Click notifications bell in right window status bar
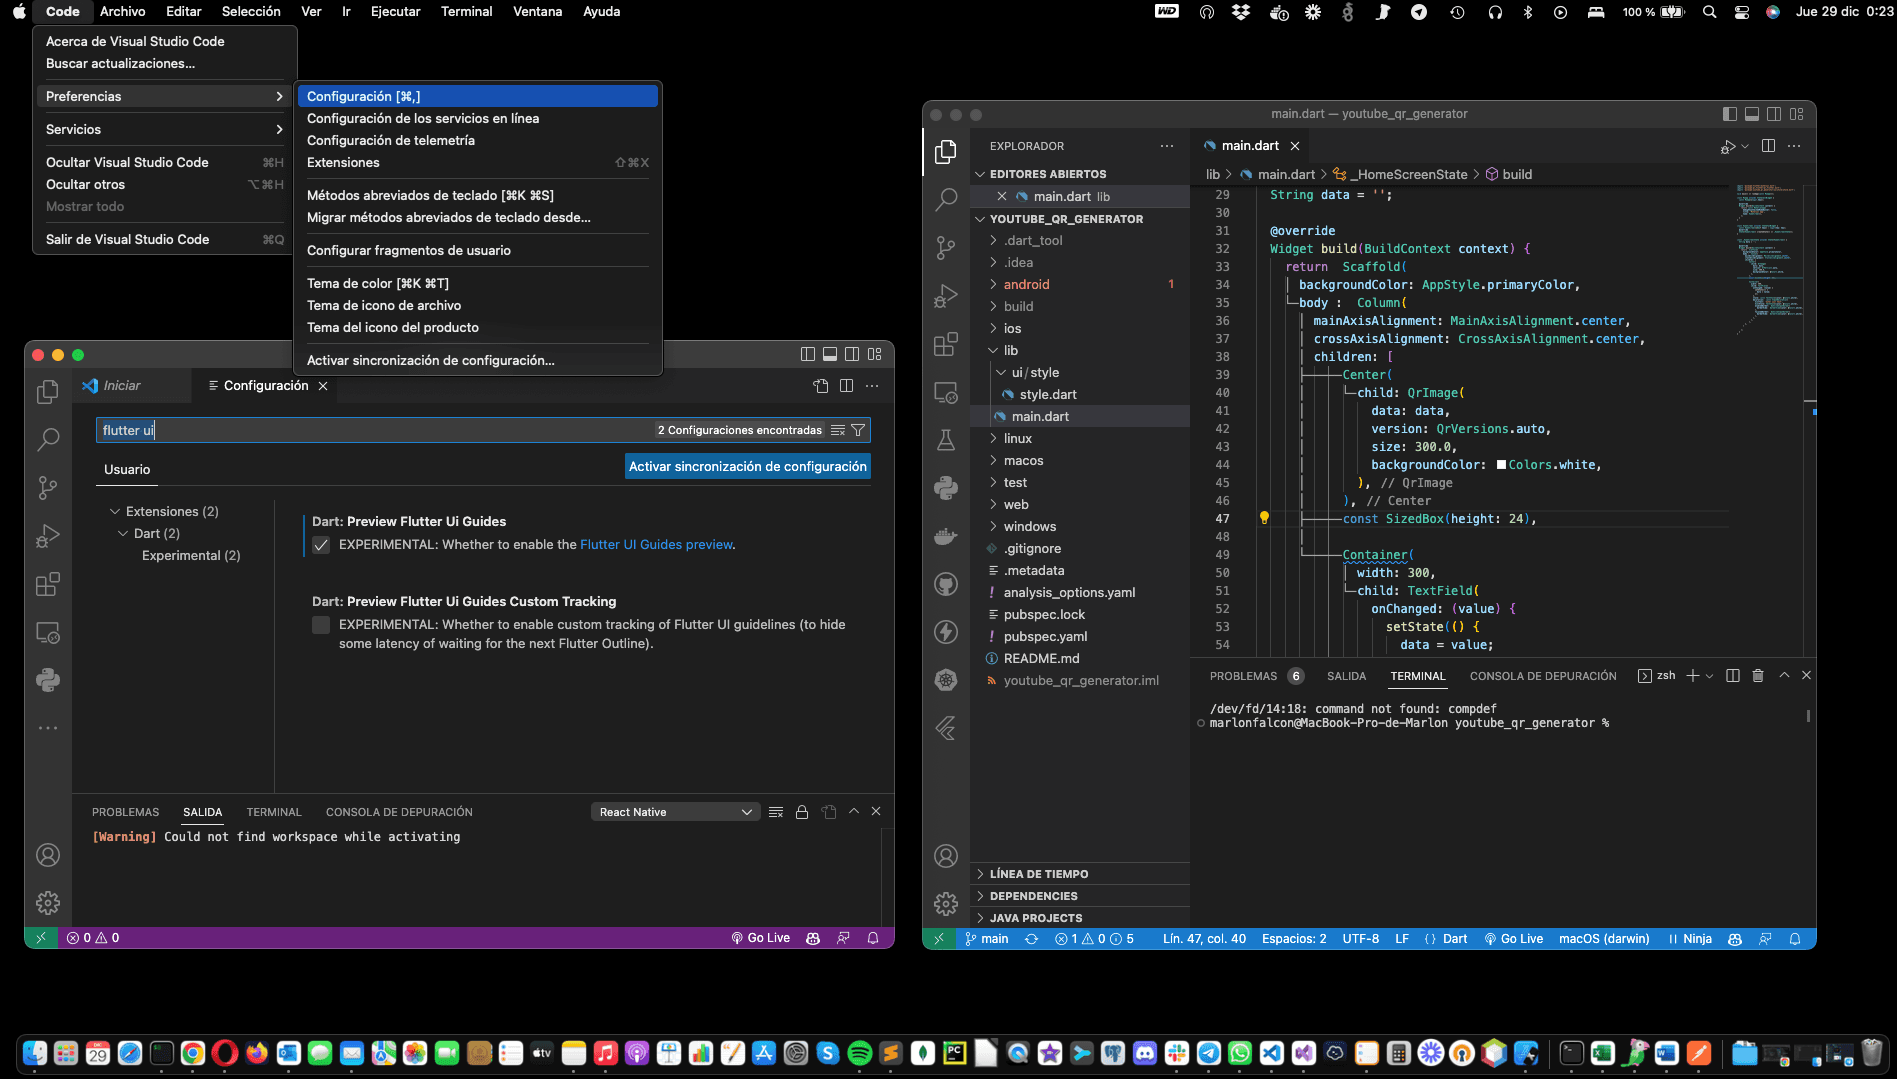 pyautogui.click(x=1795, y=939)
